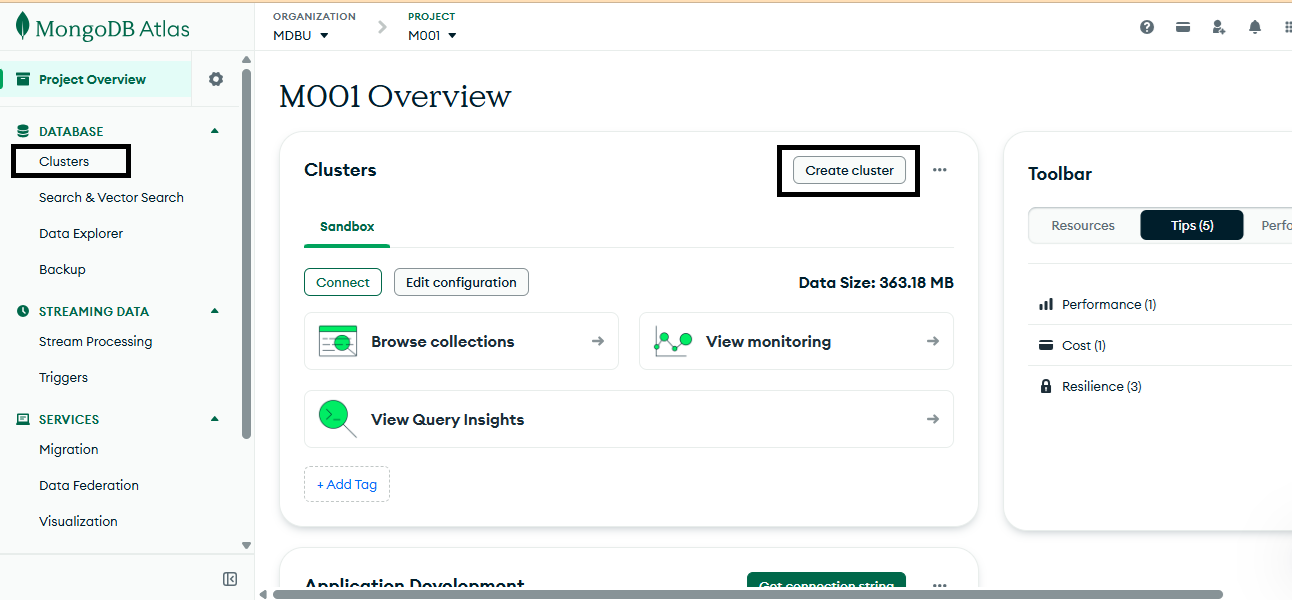Viewport: 1292px width, 600px height.
Task: Click the M001 Overview heading
Action: 395,96
